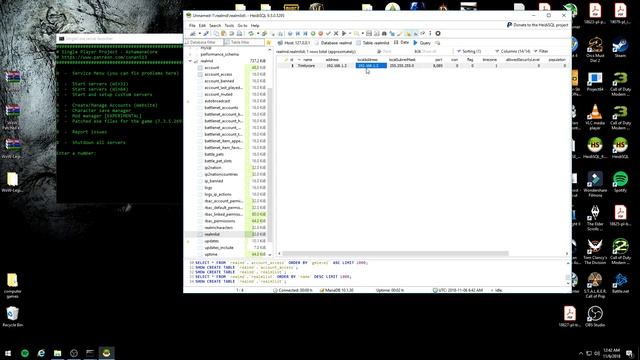Open File Explorer from the taskbar
640x360 pixels.
(x=58, y=353)
